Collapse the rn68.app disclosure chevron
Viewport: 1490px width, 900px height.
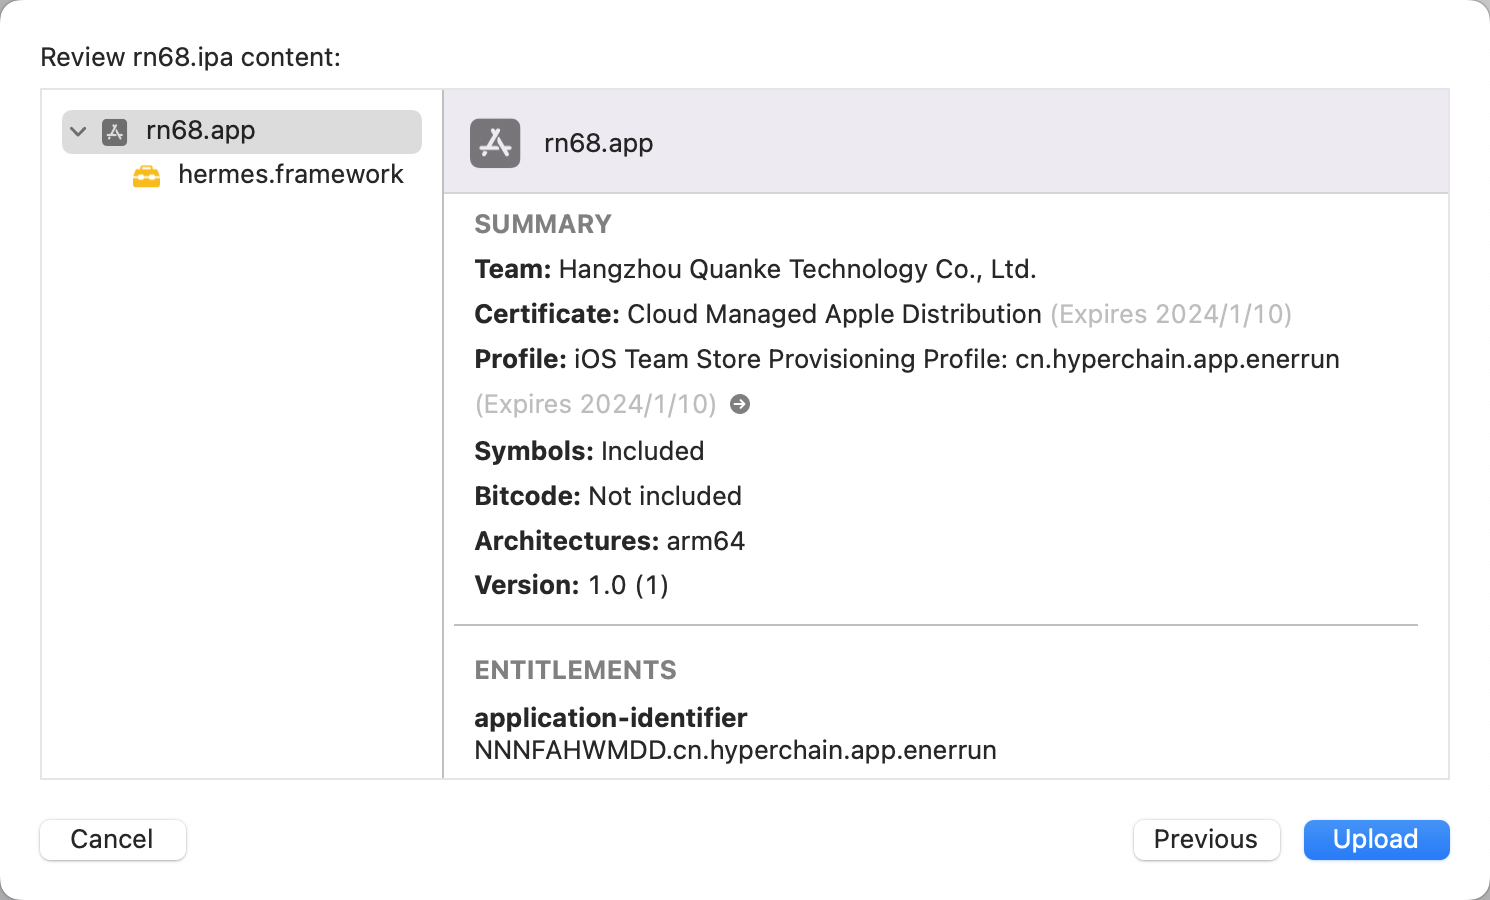tap(79, 132)
